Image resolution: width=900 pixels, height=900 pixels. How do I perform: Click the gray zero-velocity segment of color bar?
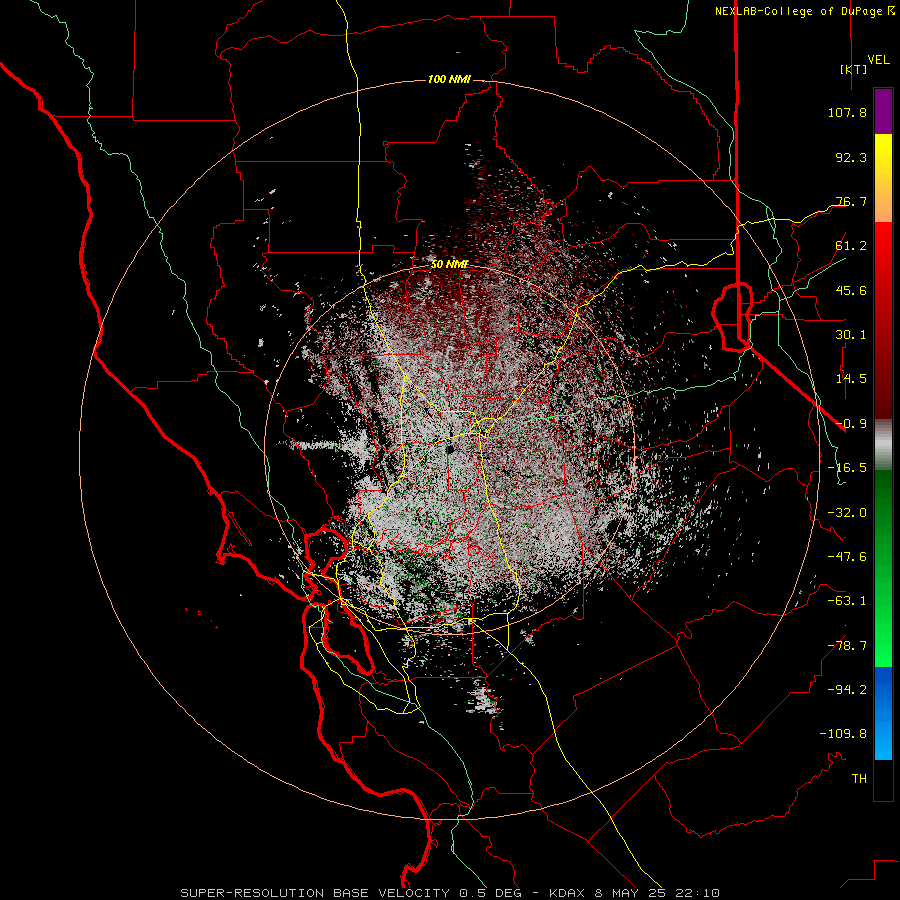[883, 445]
